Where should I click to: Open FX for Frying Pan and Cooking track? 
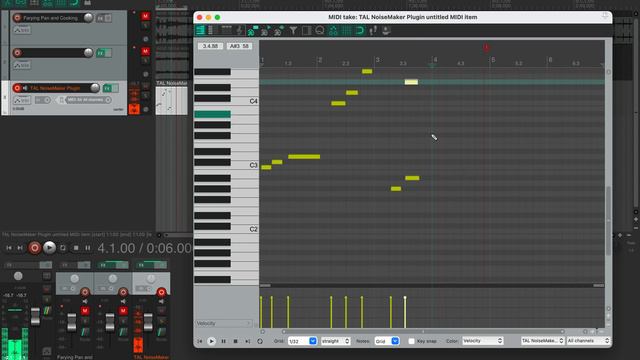click(100, 18)
